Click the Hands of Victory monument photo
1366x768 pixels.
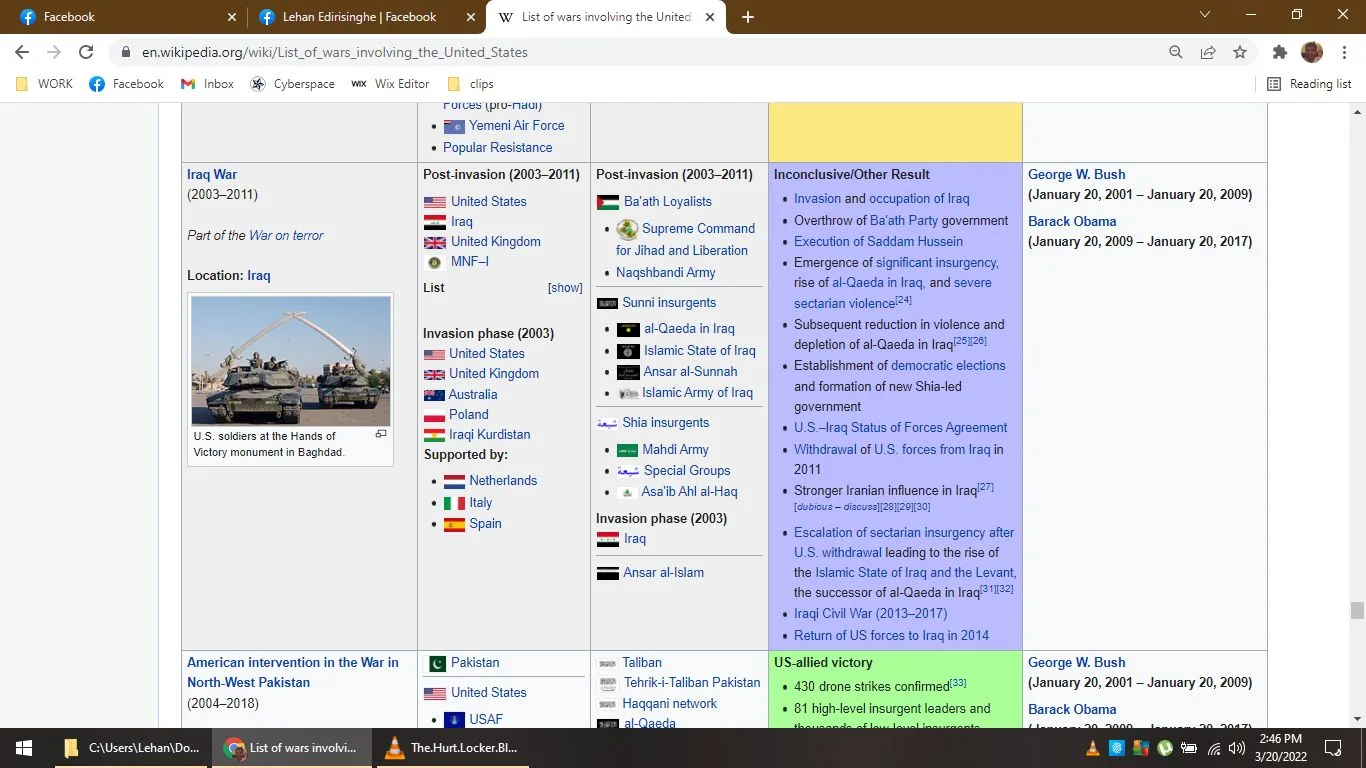point(291,361)
